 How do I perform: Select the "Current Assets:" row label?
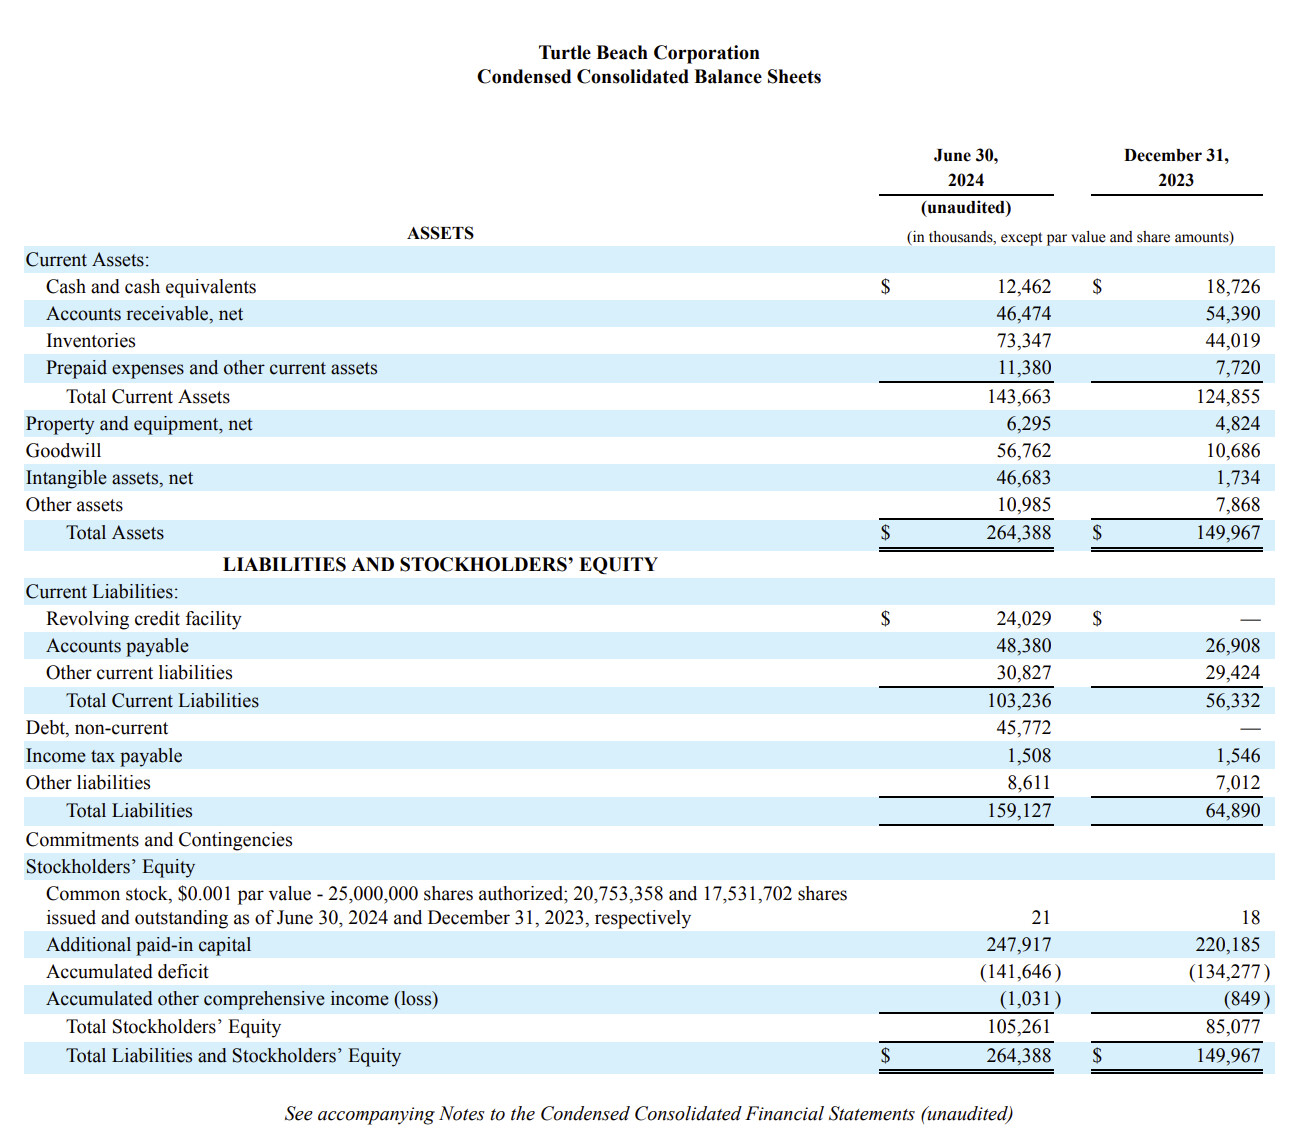pyautogui.click(x=87, y=260)
